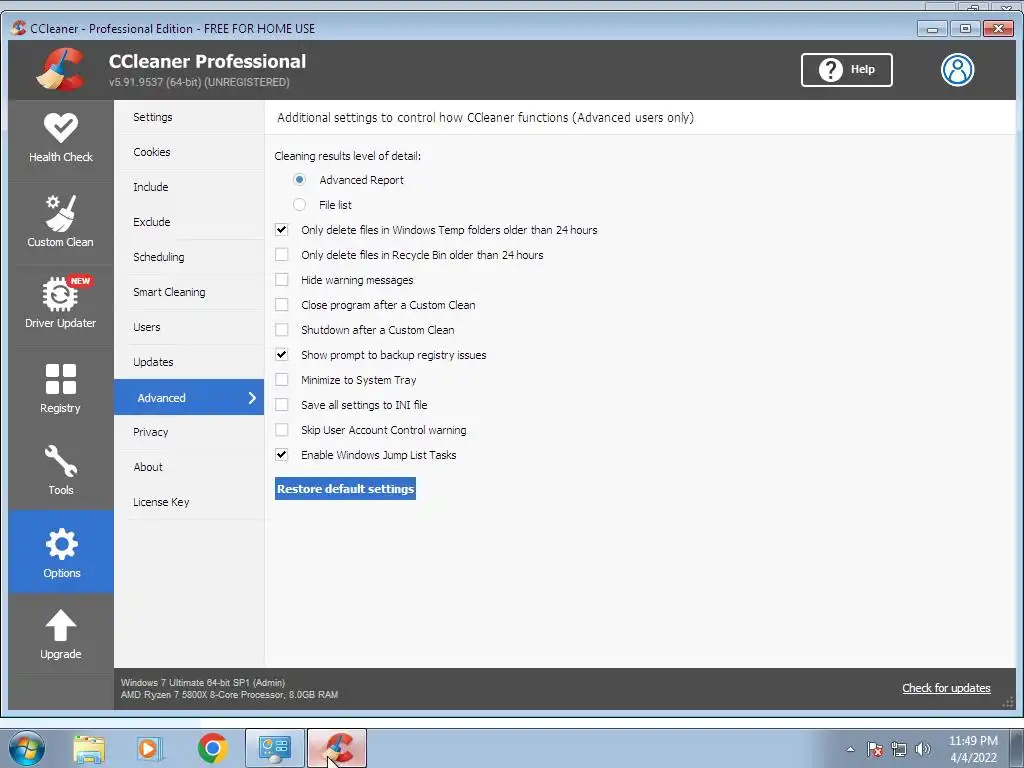Open the Tools wrench icon
This screenshot has width=1024, height=768.
pyautogui.click(x=61, y=461)
